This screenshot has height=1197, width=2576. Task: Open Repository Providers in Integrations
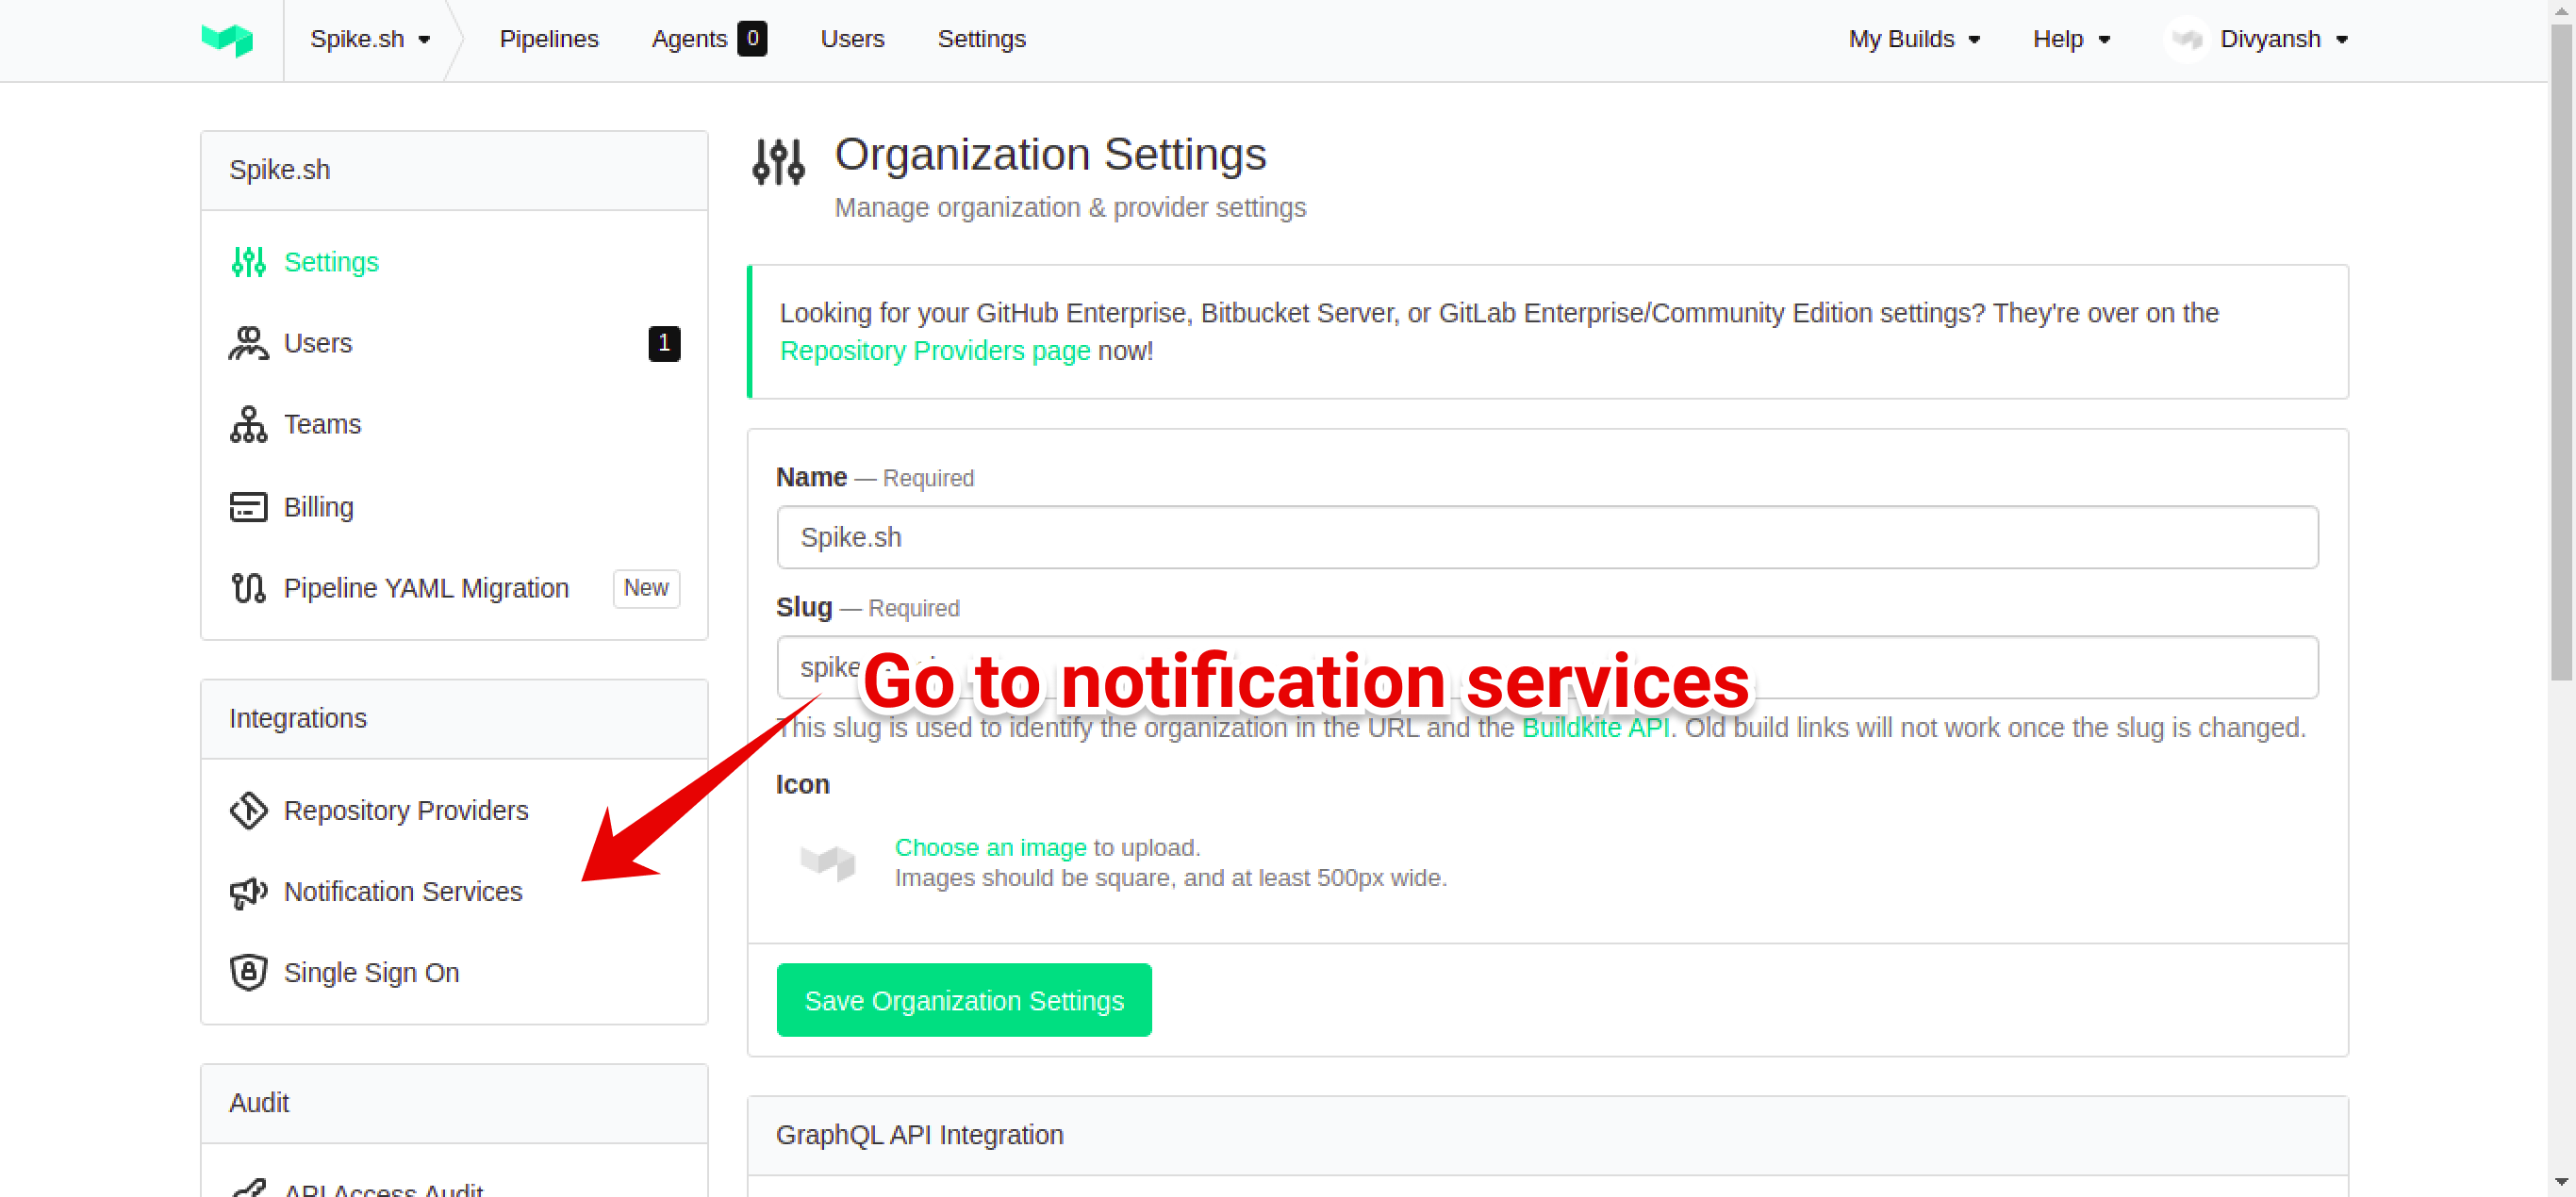pos(406,810)
